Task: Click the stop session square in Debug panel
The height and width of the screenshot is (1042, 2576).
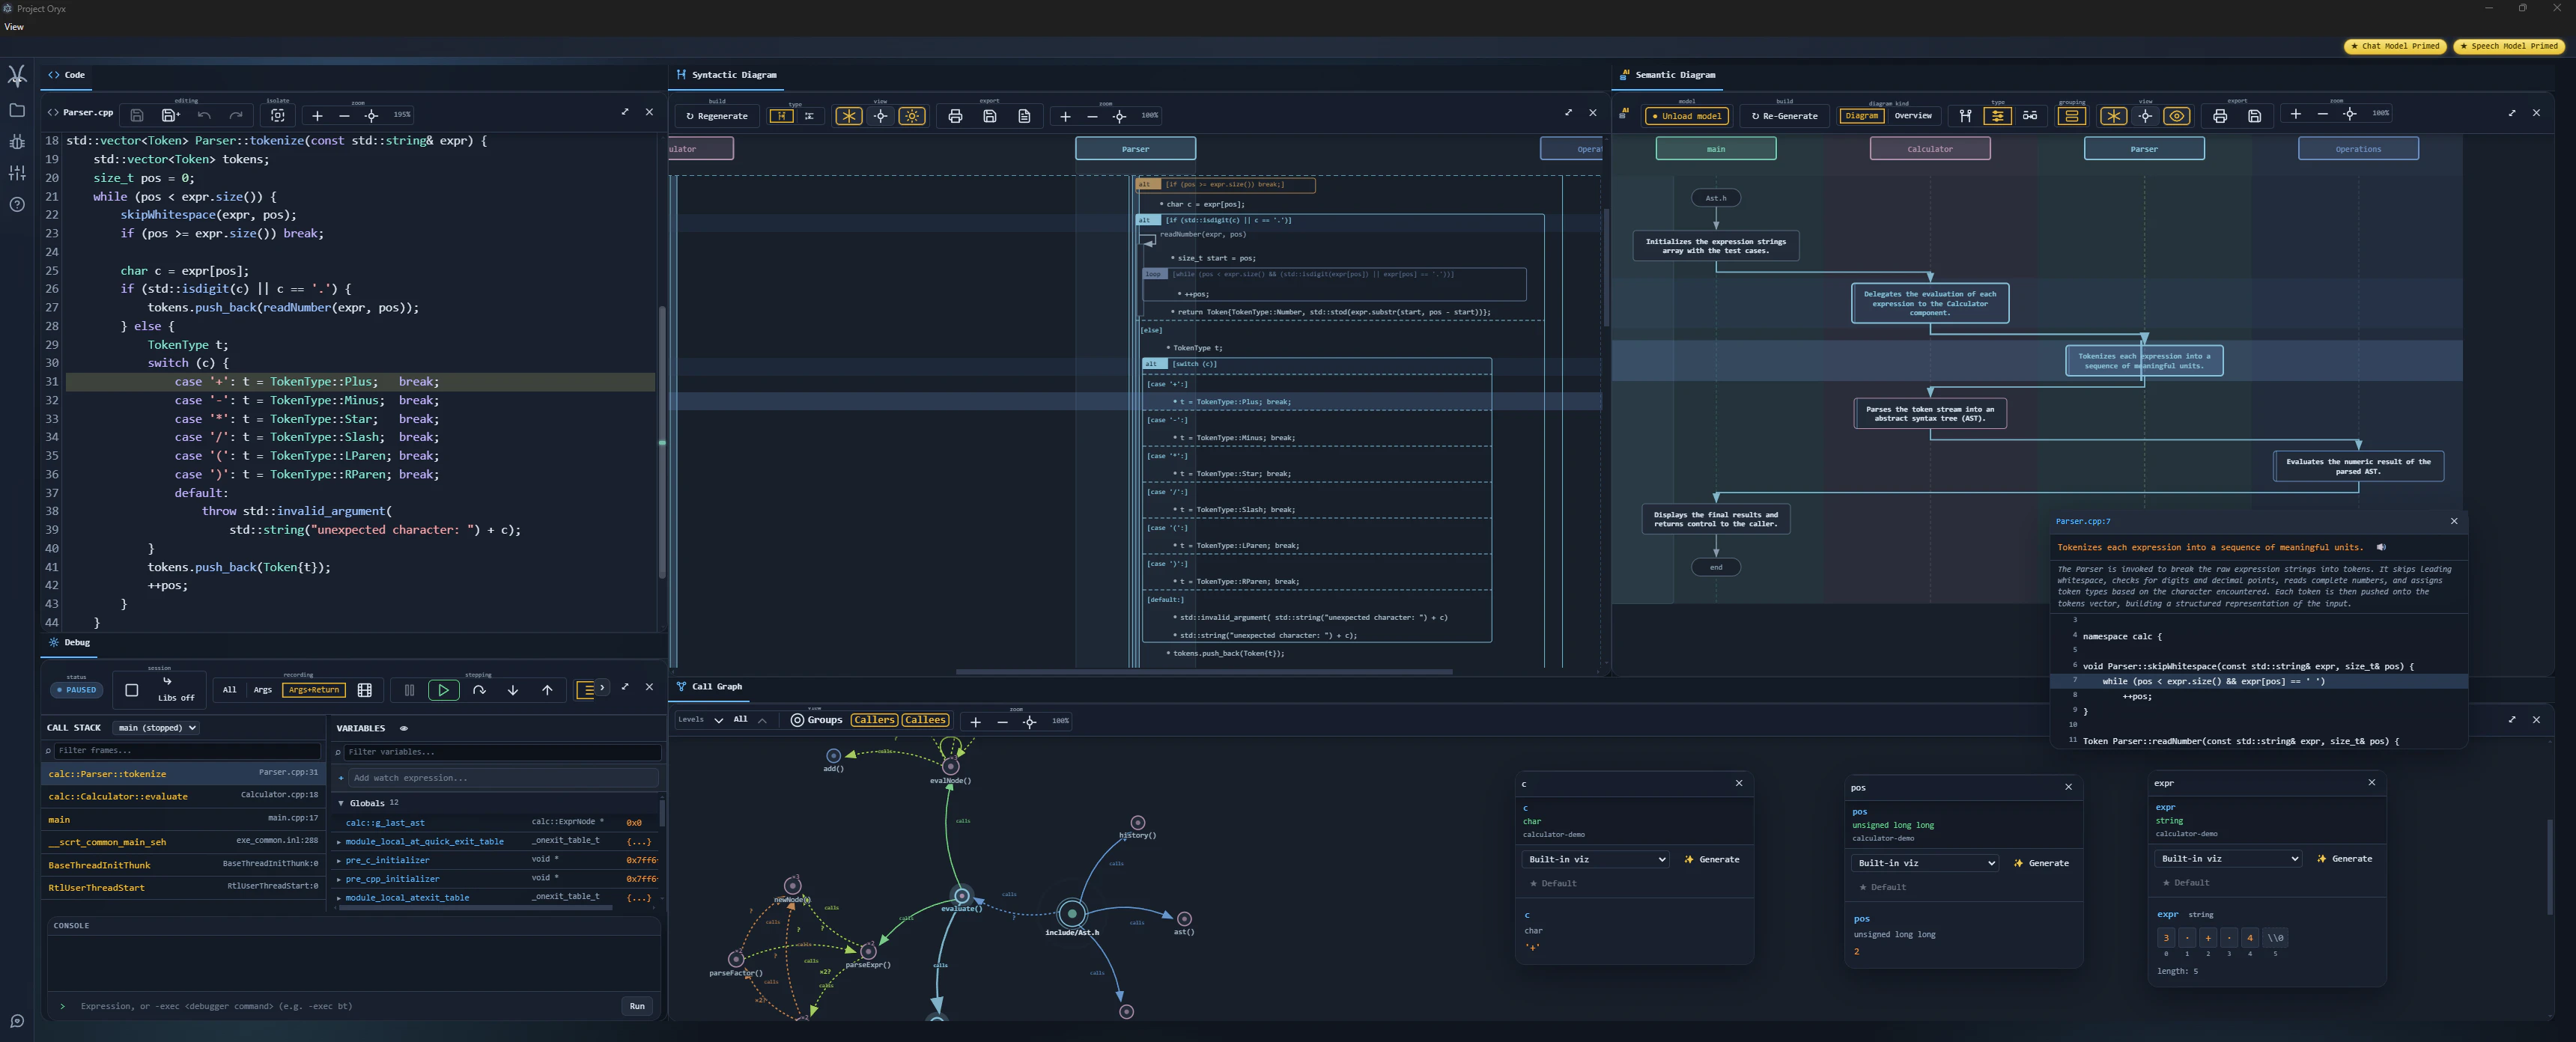Action: [131, 690]
